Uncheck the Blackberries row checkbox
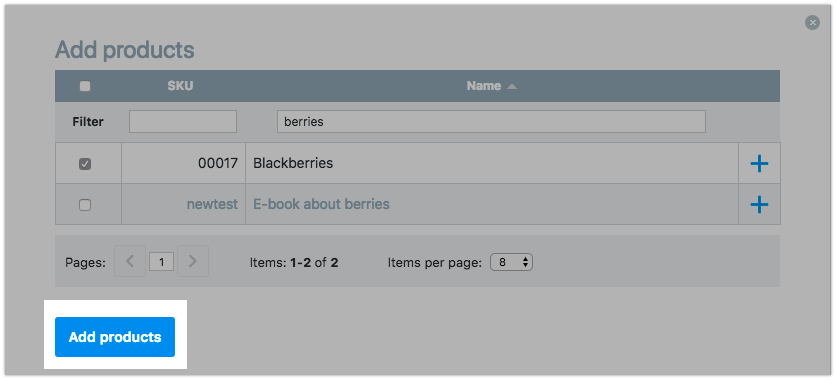This screenshot has height=380, width=836. click(x=85, y=164)
